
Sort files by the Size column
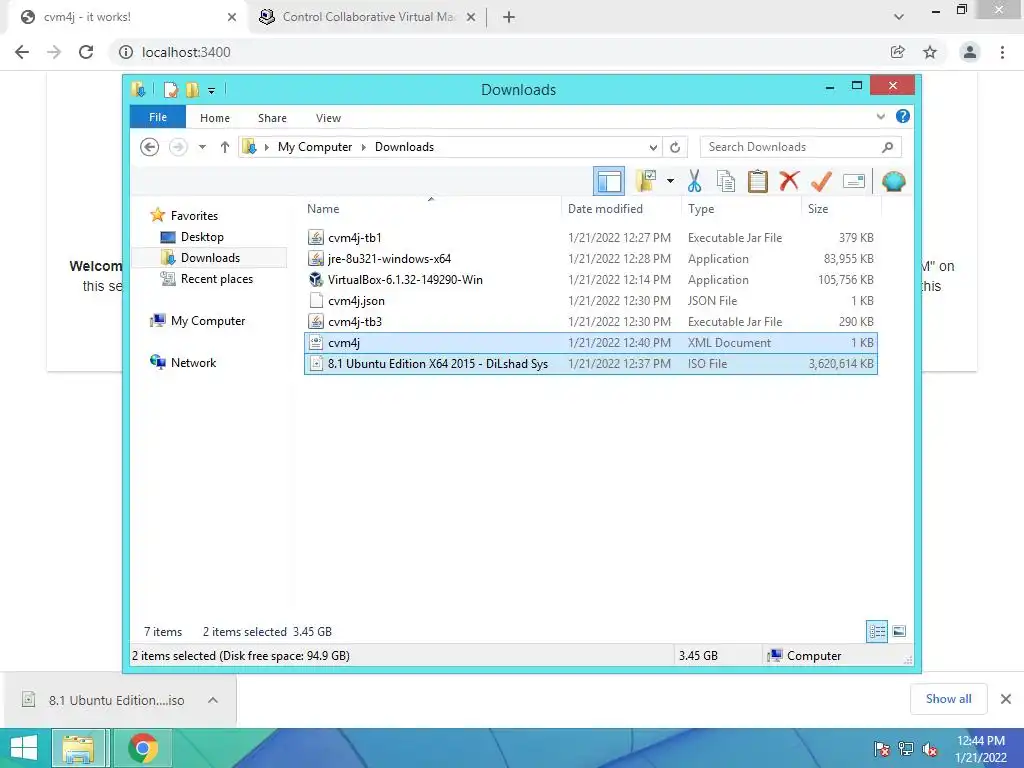(841, 208)
